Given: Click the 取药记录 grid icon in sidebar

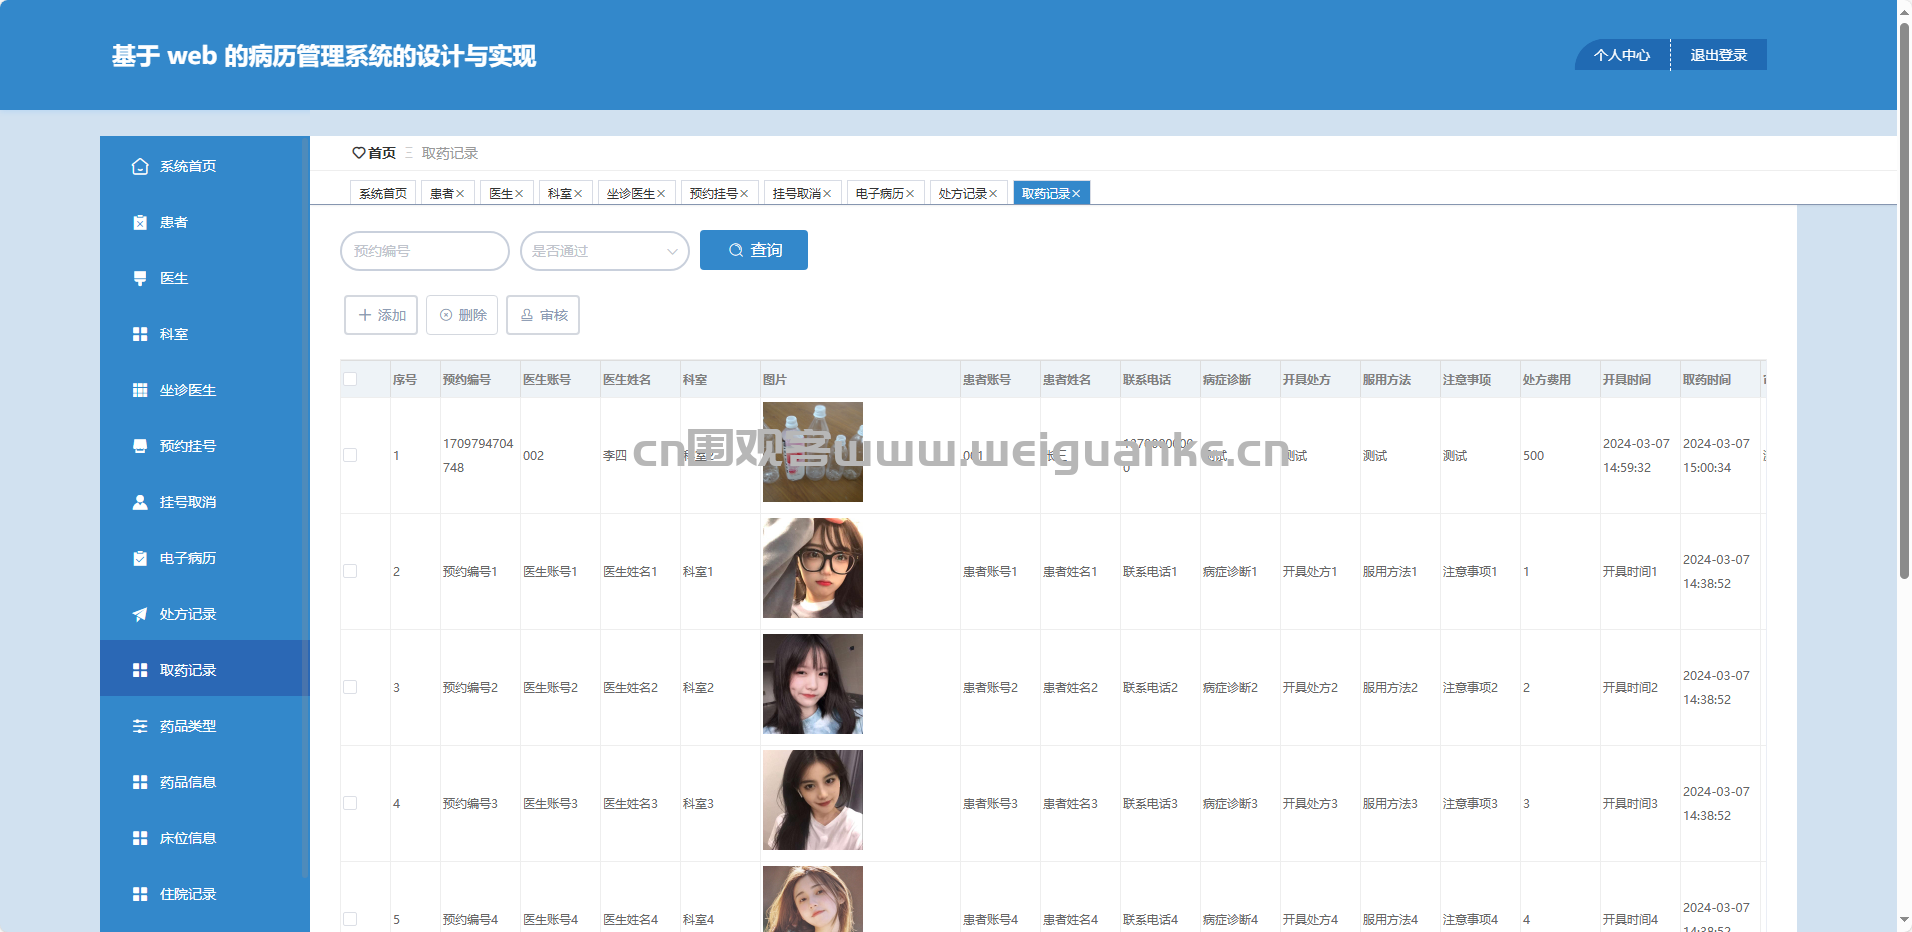Looking at the screenshot, I should click(140, 670).
